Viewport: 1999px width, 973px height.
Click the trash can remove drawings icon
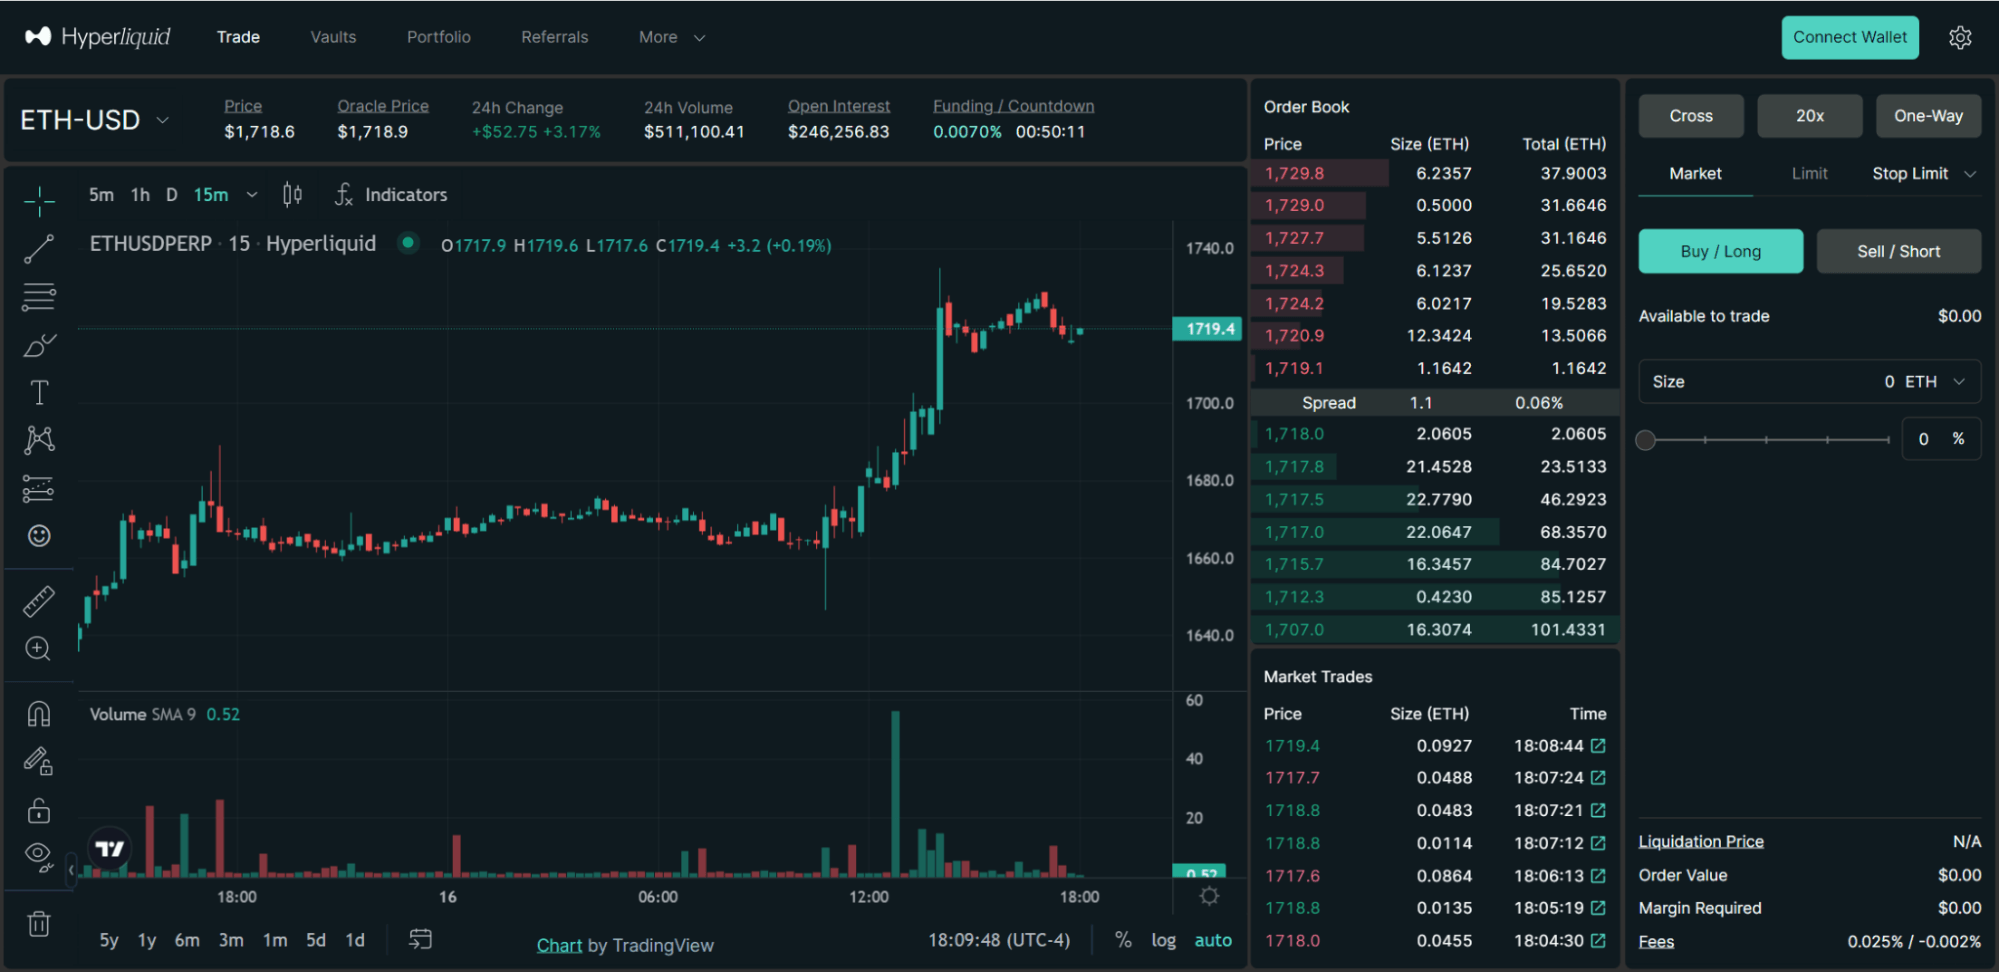tap(39, 923)
